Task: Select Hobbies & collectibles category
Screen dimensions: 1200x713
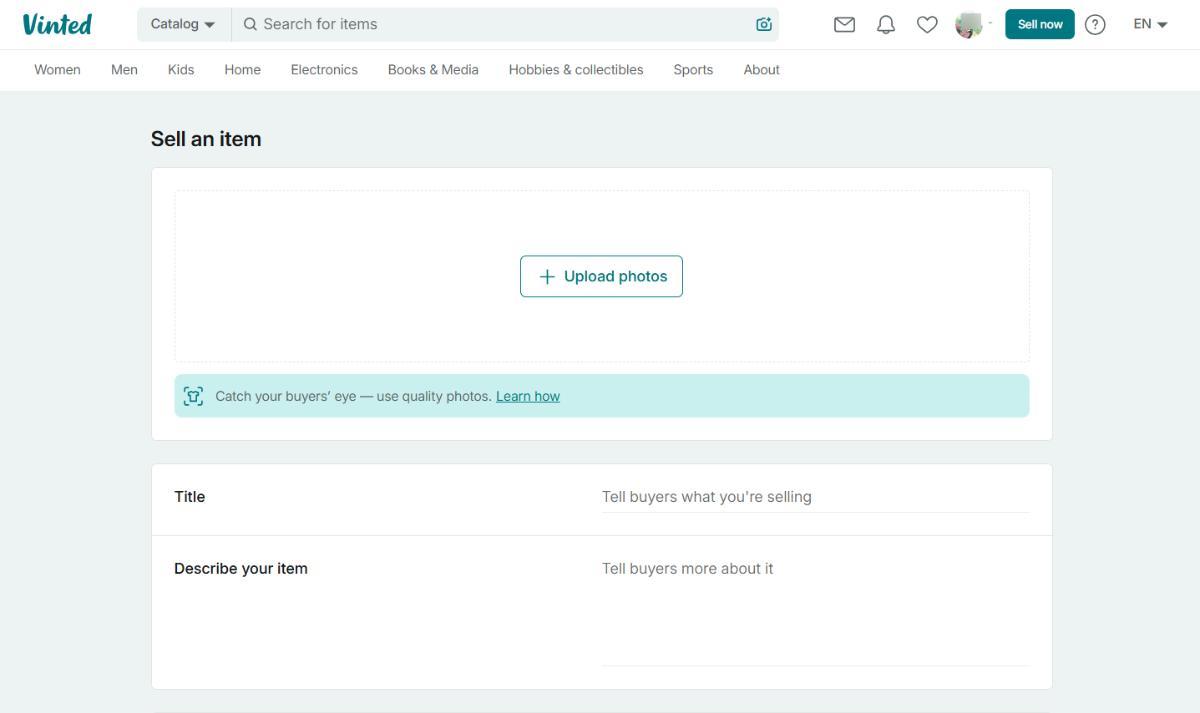Action: coord(575,70)
